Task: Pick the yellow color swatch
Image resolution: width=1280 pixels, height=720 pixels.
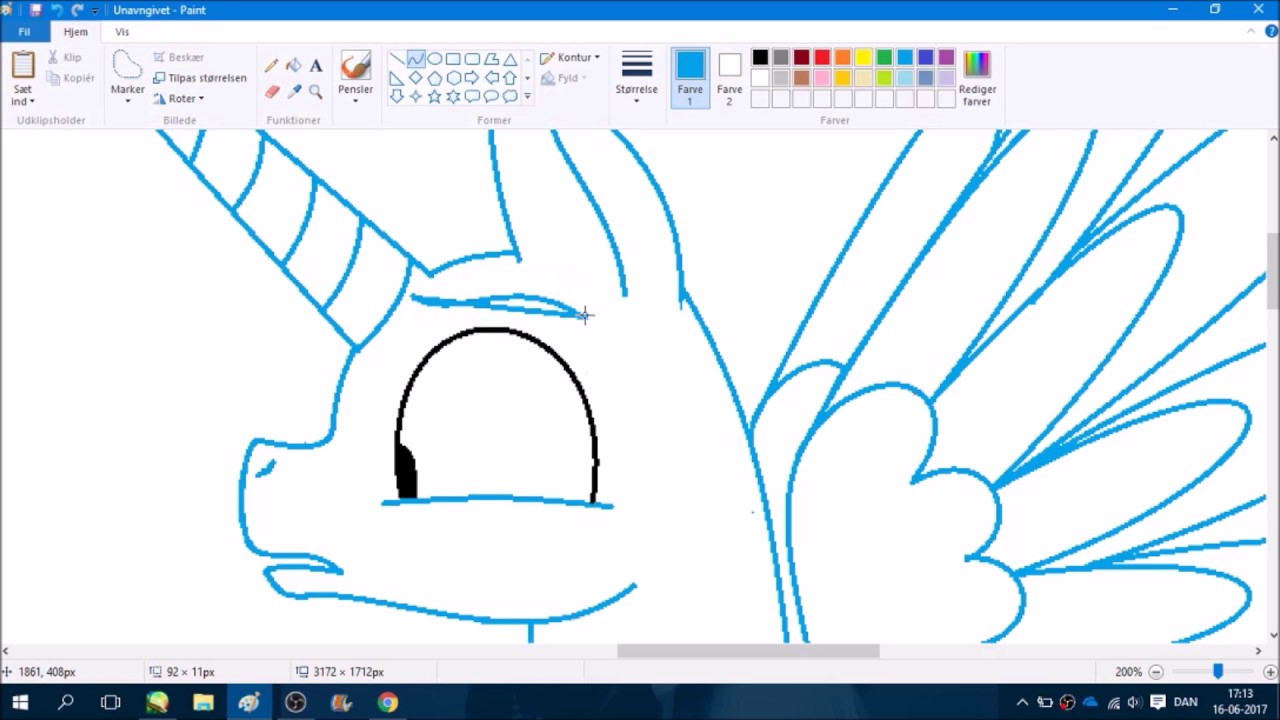Action: click(864, 58)
